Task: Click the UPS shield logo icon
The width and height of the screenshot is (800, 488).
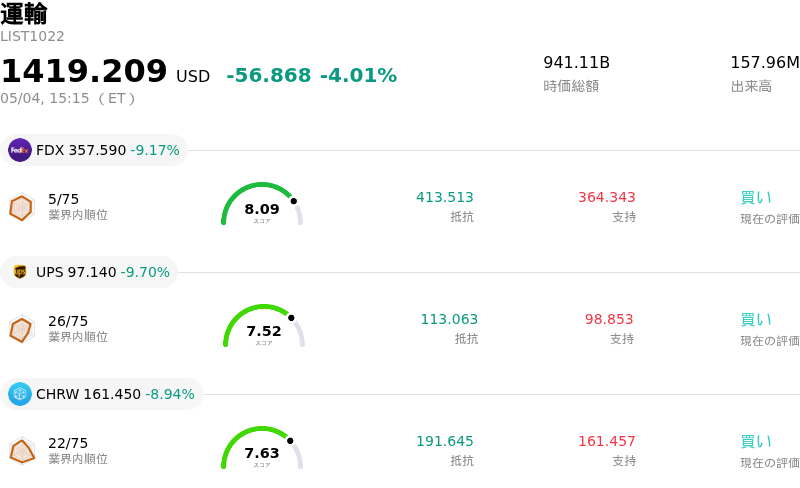Action: [x=20, y=272]
